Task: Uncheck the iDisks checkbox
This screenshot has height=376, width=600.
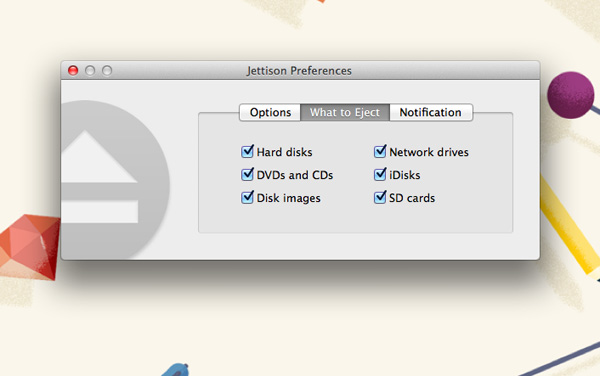Action: (x=380, y=175)
